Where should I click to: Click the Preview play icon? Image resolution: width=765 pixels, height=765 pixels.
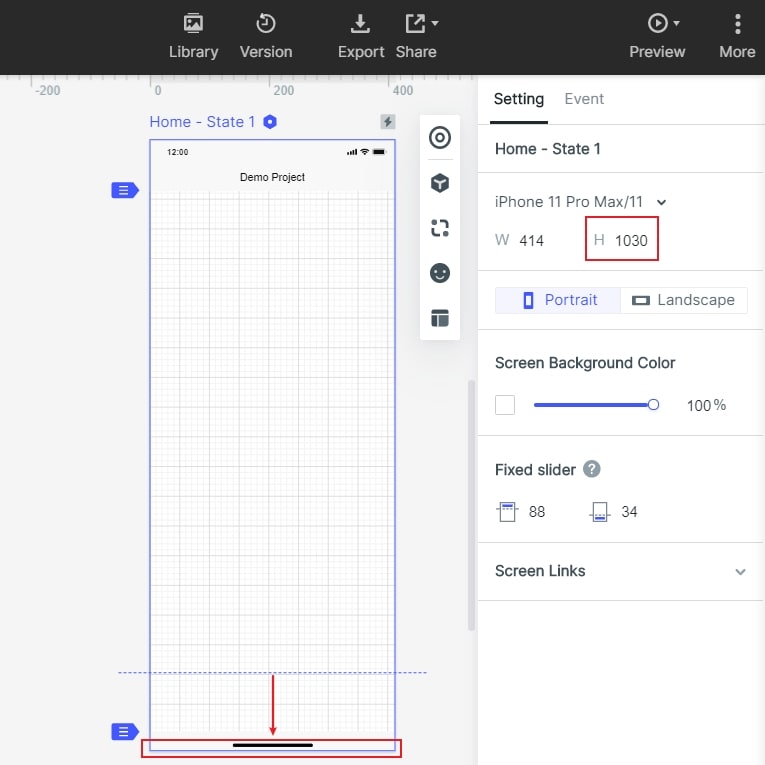(657, 23)
